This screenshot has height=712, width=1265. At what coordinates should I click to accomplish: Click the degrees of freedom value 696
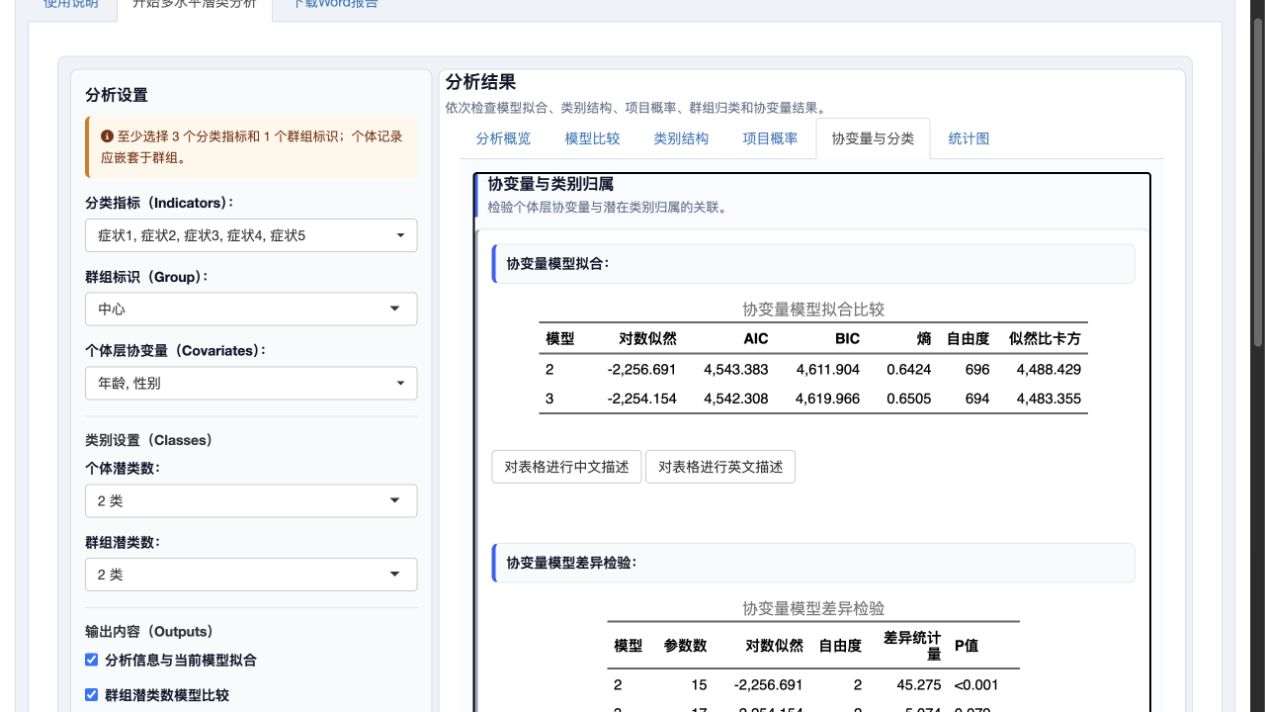[977, 369]
